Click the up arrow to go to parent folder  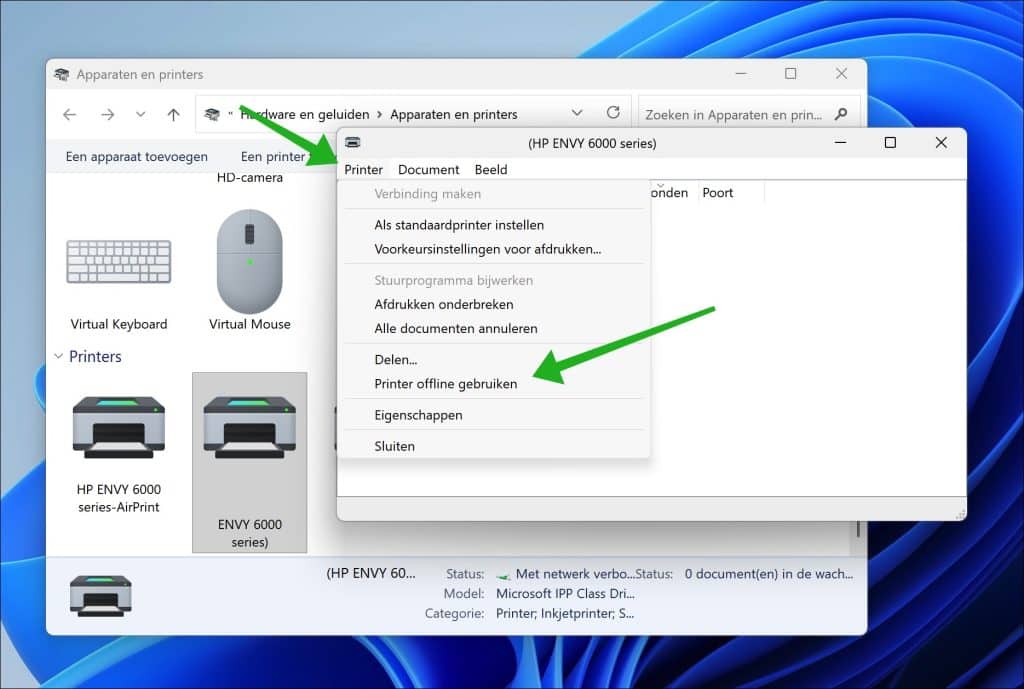coord(176,114)
